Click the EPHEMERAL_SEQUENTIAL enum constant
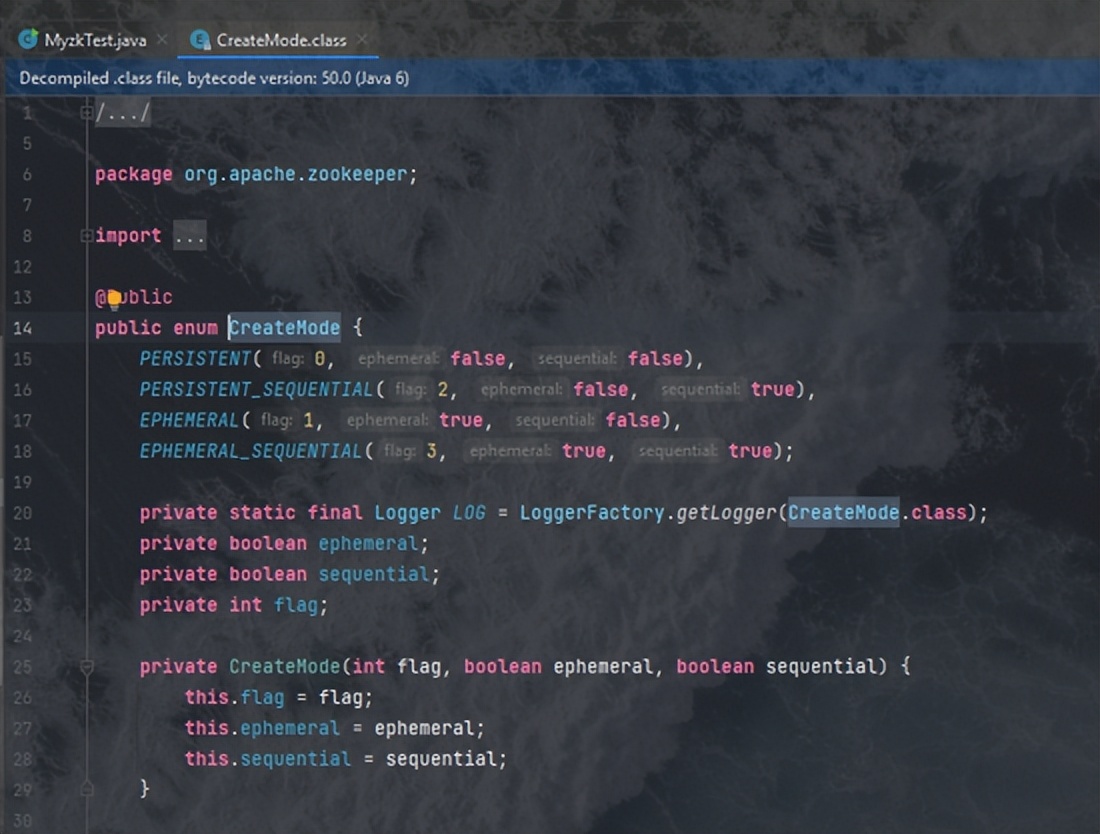Screen dimensions: 1100x834 [250, 451]
